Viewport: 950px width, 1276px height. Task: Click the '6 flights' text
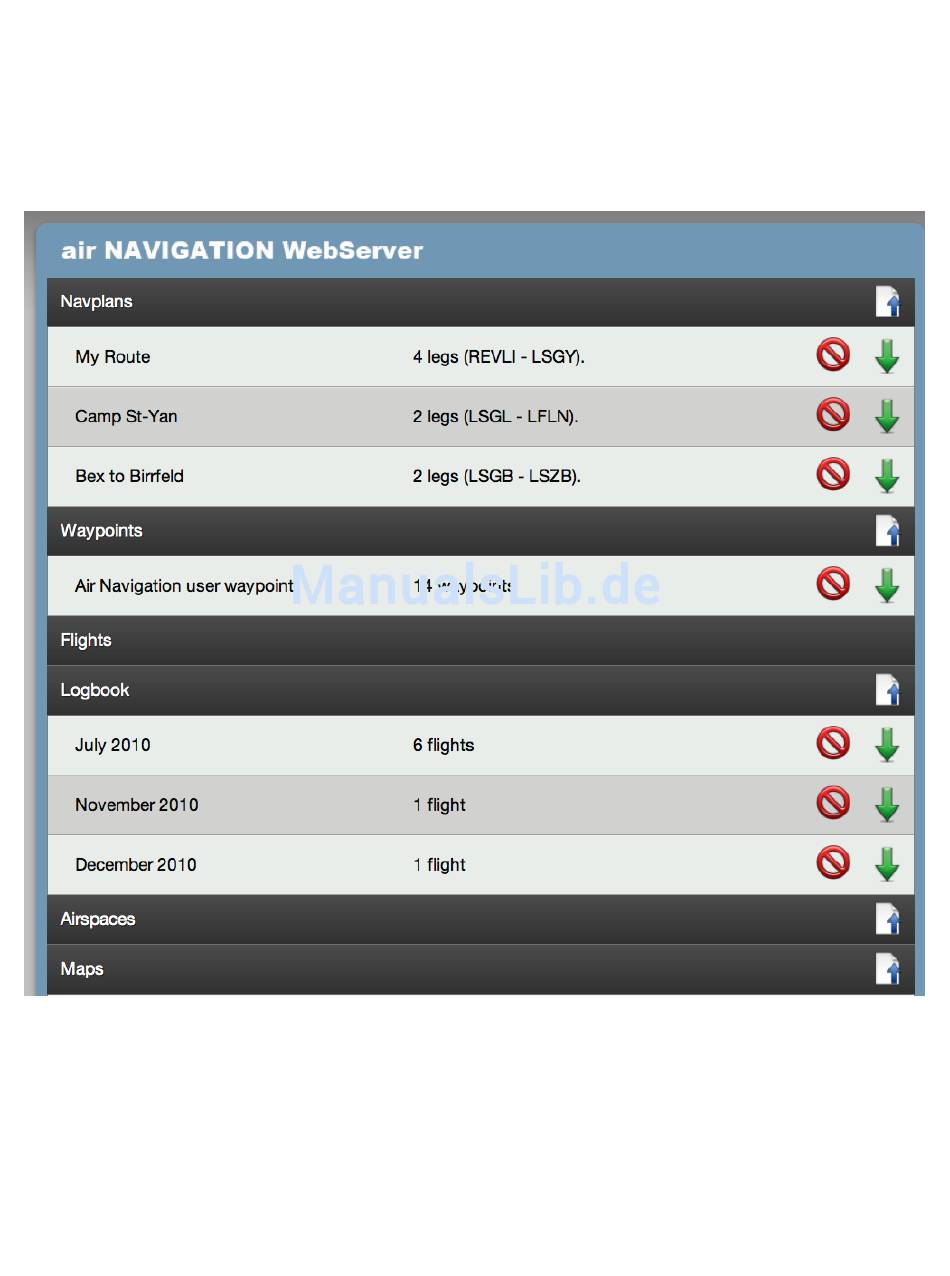click(443, 745)
